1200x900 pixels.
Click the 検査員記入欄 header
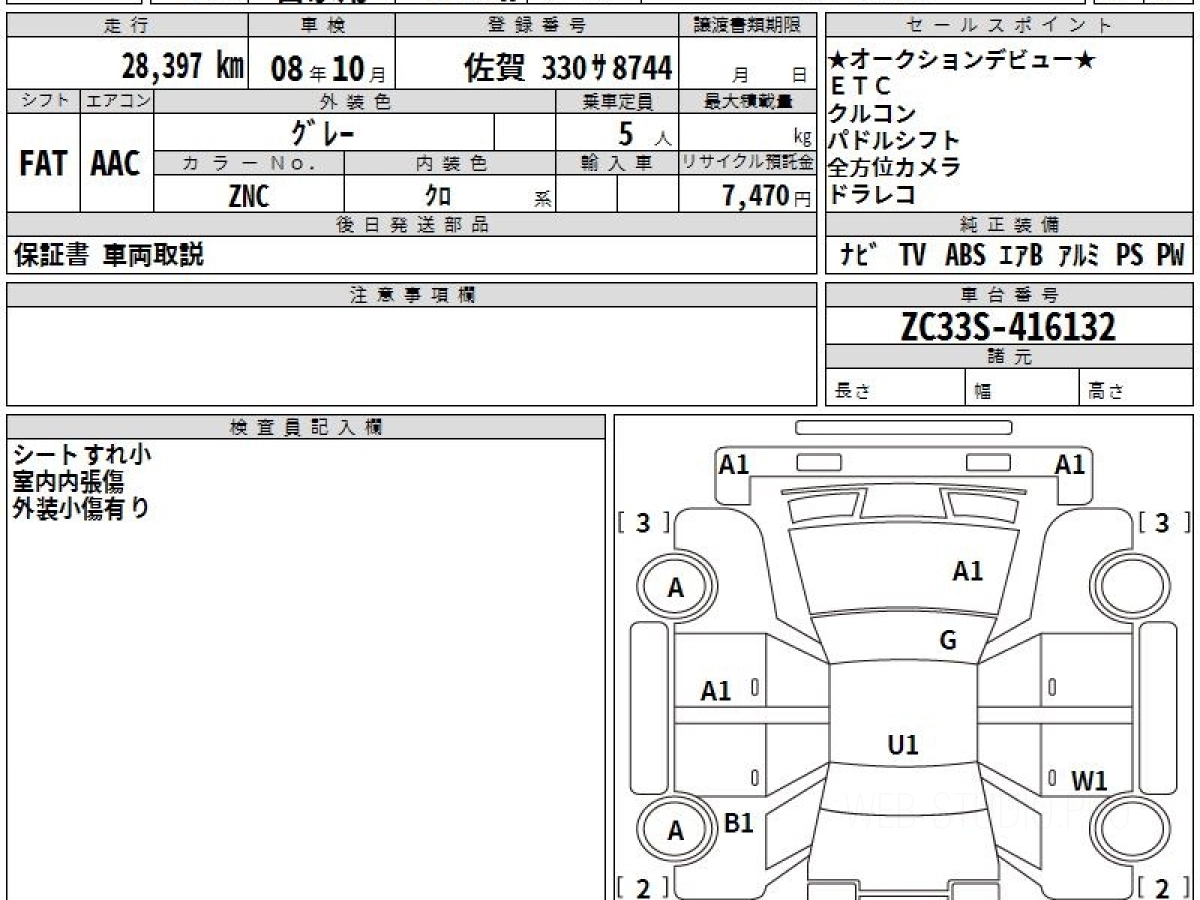306,427
